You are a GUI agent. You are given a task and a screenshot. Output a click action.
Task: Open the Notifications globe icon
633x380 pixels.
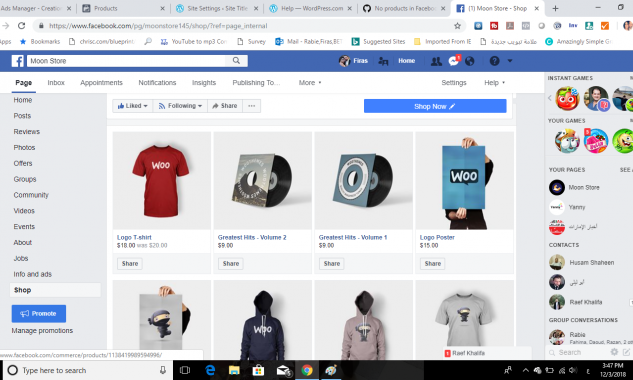(470, 61)
